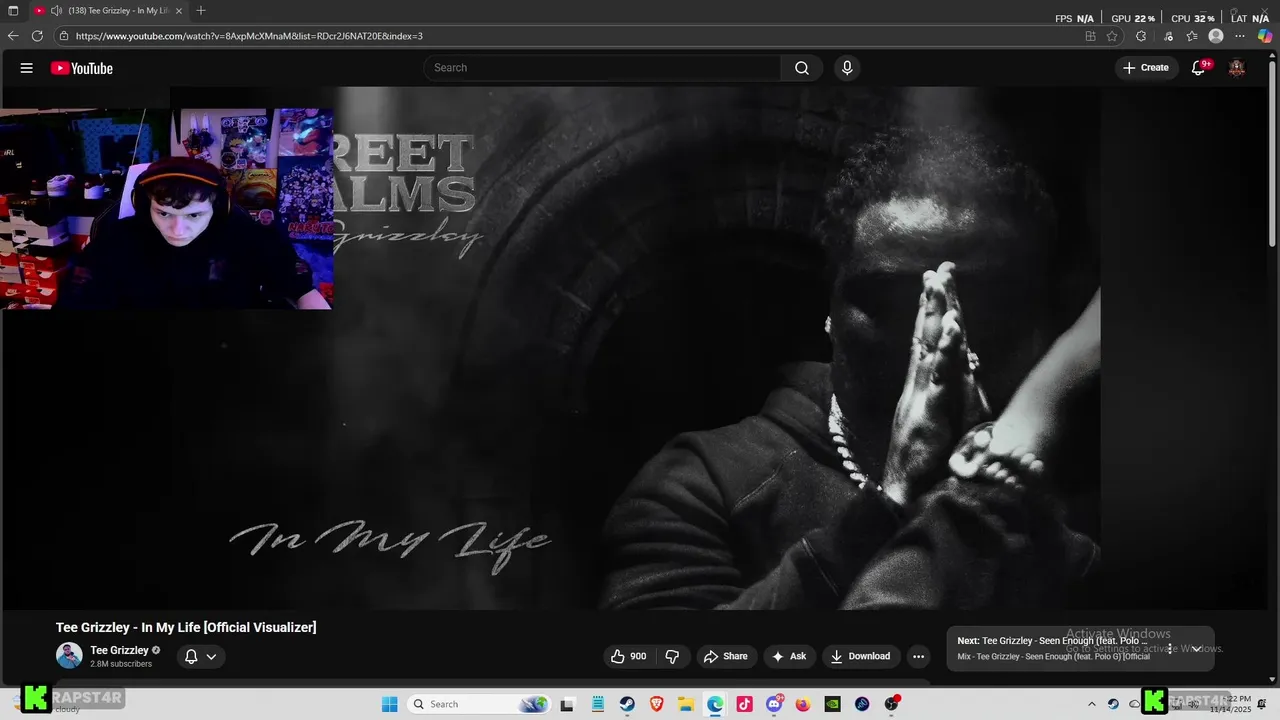
Task: Show hidden system tray icons chevron
Action: click(1092, 704)
